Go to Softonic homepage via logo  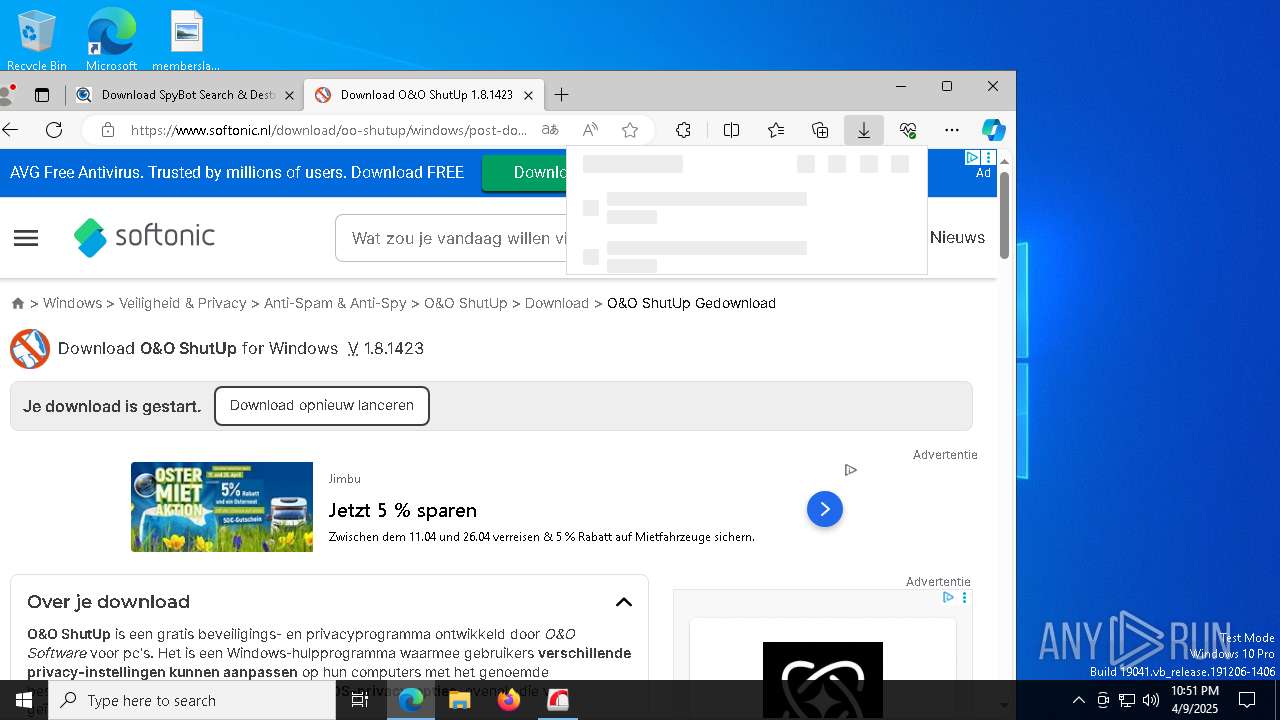145,237
